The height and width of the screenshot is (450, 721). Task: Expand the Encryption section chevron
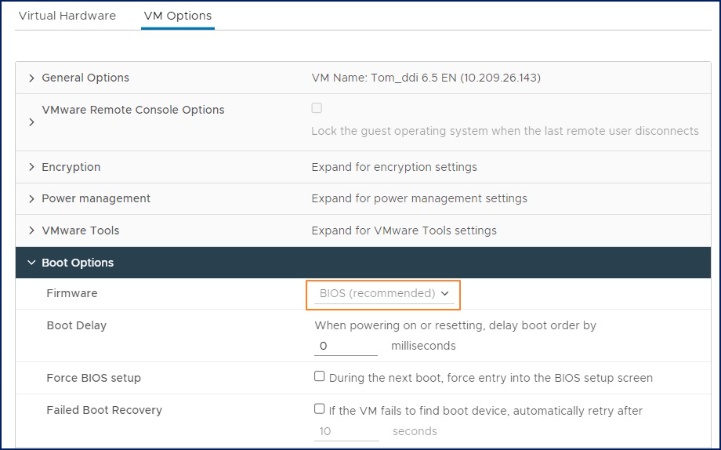(32, 167)
